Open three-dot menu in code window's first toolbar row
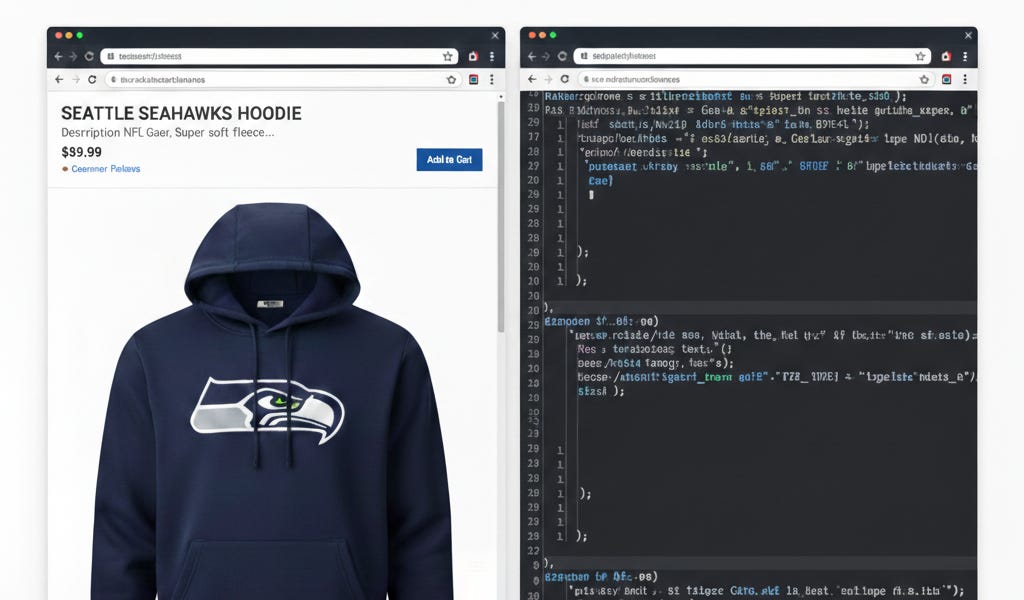This screenshot has height=600, width=1024. pyautogui.click(x=965, y=56)
